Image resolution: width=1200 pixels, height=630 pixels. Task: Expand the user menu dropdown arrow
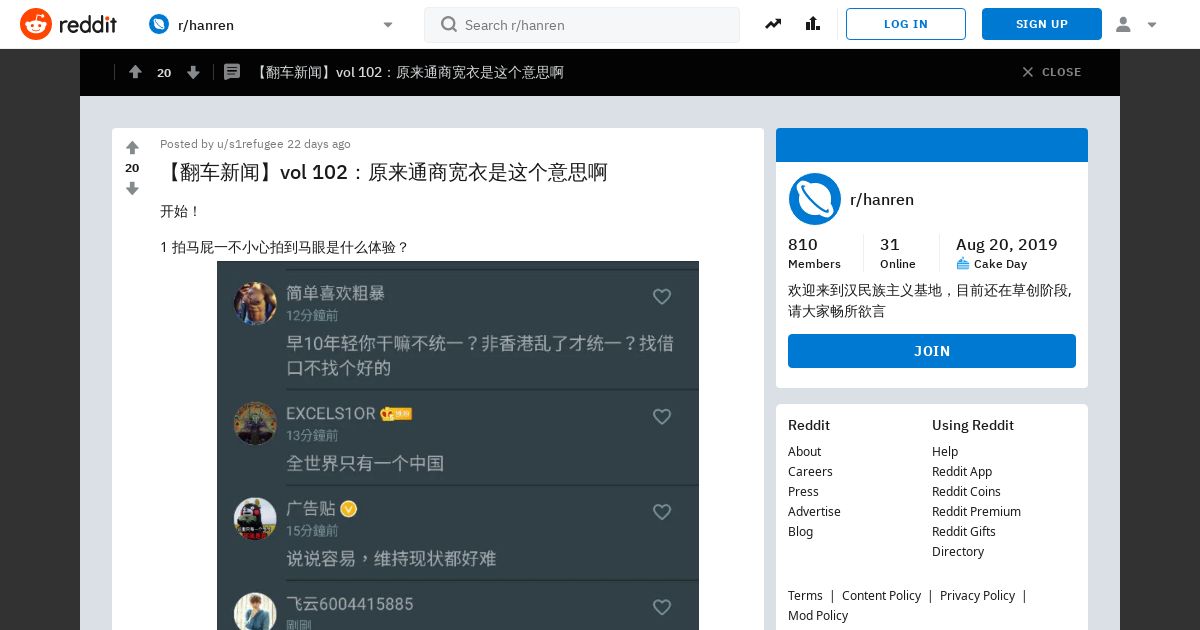1152,25
